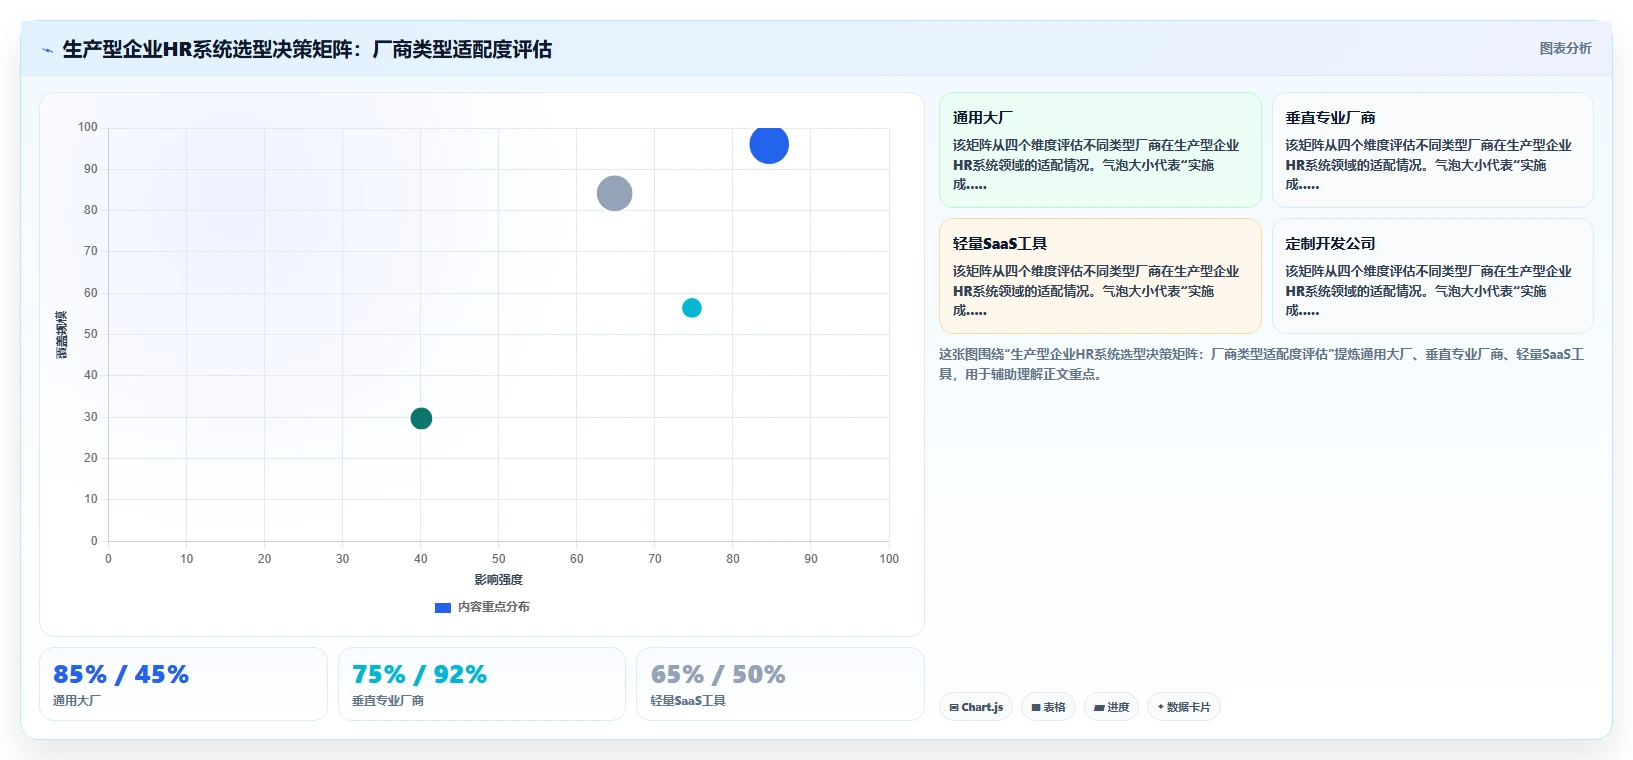Screen dimensions: 1633x760
Task: Click the 内容重点分布 legend label
Action: tap(494, 607)
